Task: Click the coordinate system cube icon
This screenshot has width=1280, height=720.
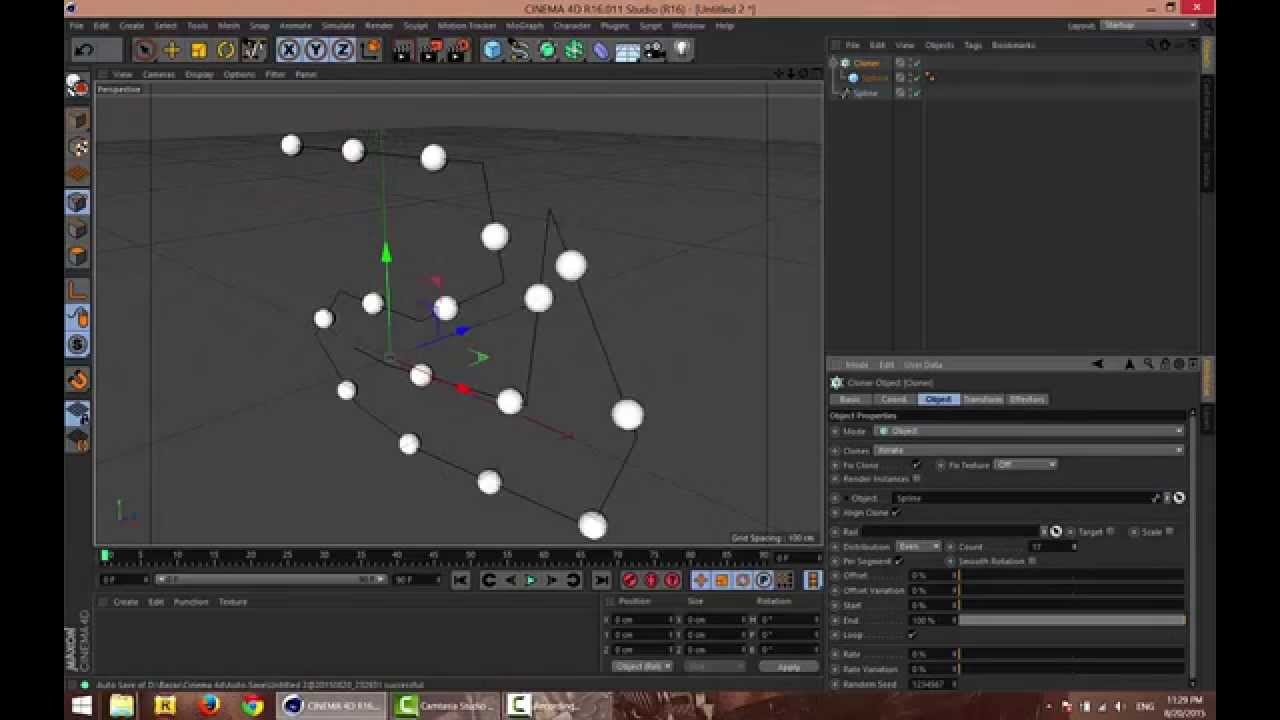Action: point(370,49)
